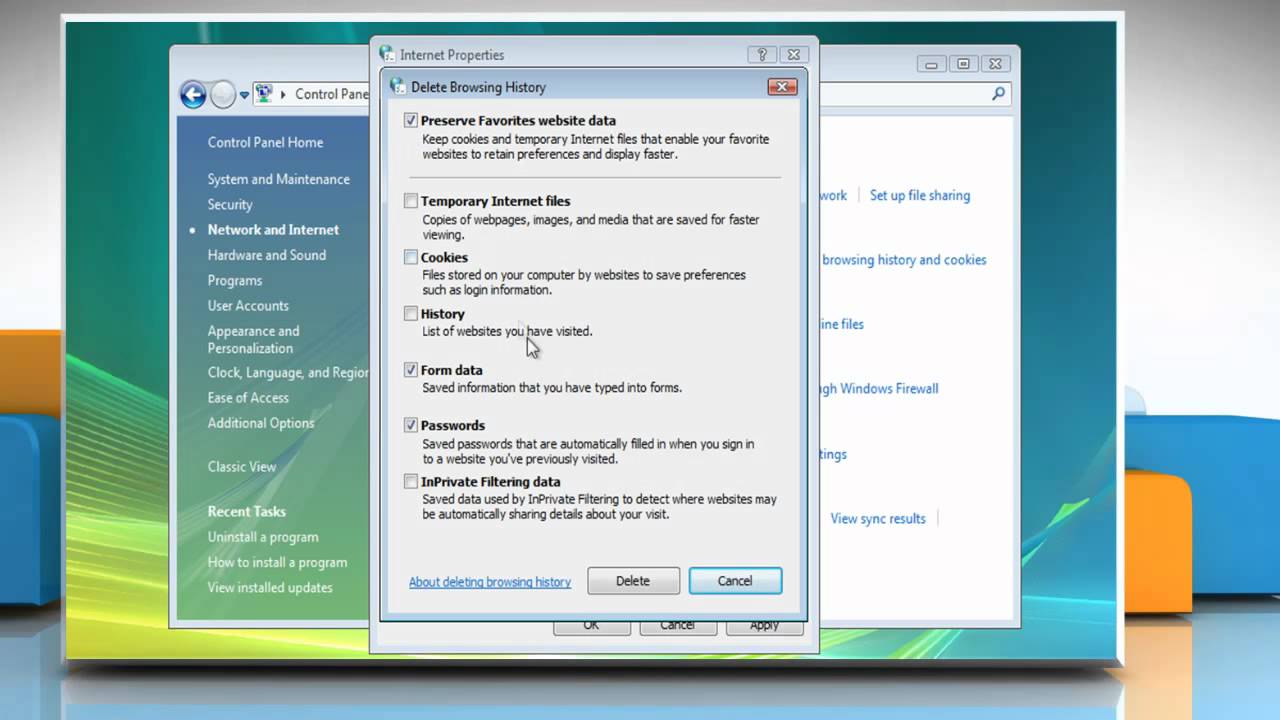Viewport: 1280px width, 720px height.
Task: Open About deleting browsing history link
Action: pyautogui.click(x=490, y=581)
